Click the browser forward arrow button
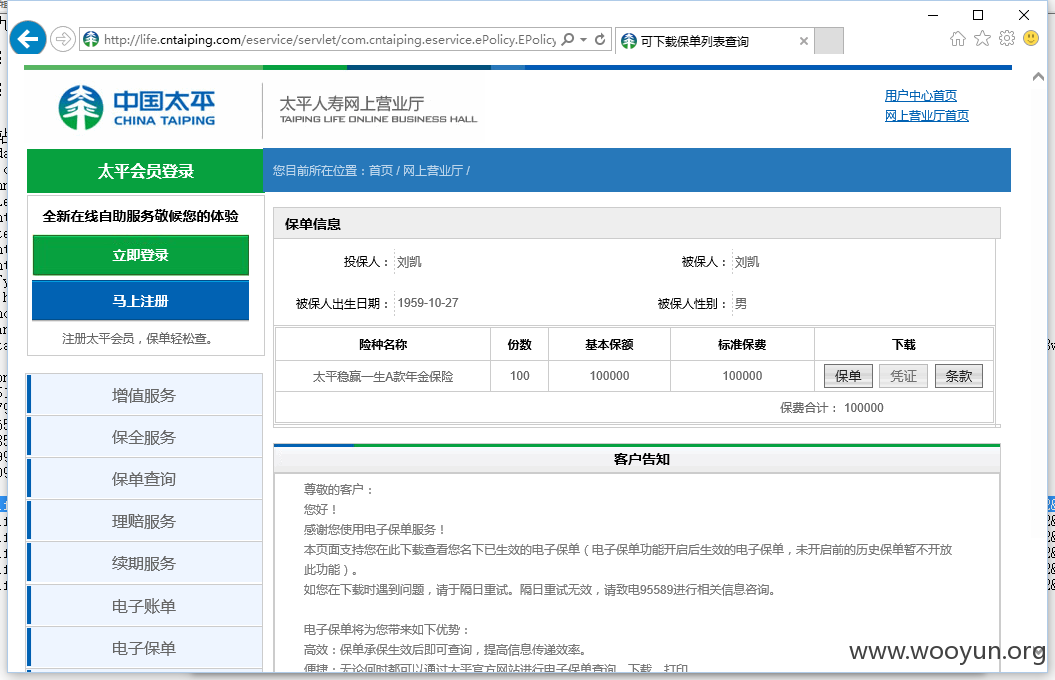Image resolution: width=1055 pixels, height=680 pixels. [x=63, y=40]
